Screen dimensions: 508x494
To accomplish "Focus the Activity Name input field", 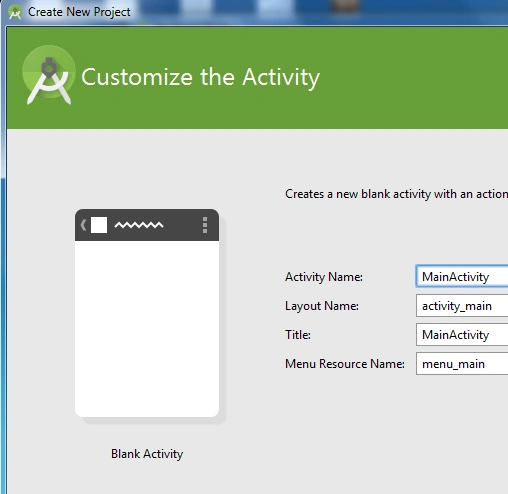I will 462,276.
